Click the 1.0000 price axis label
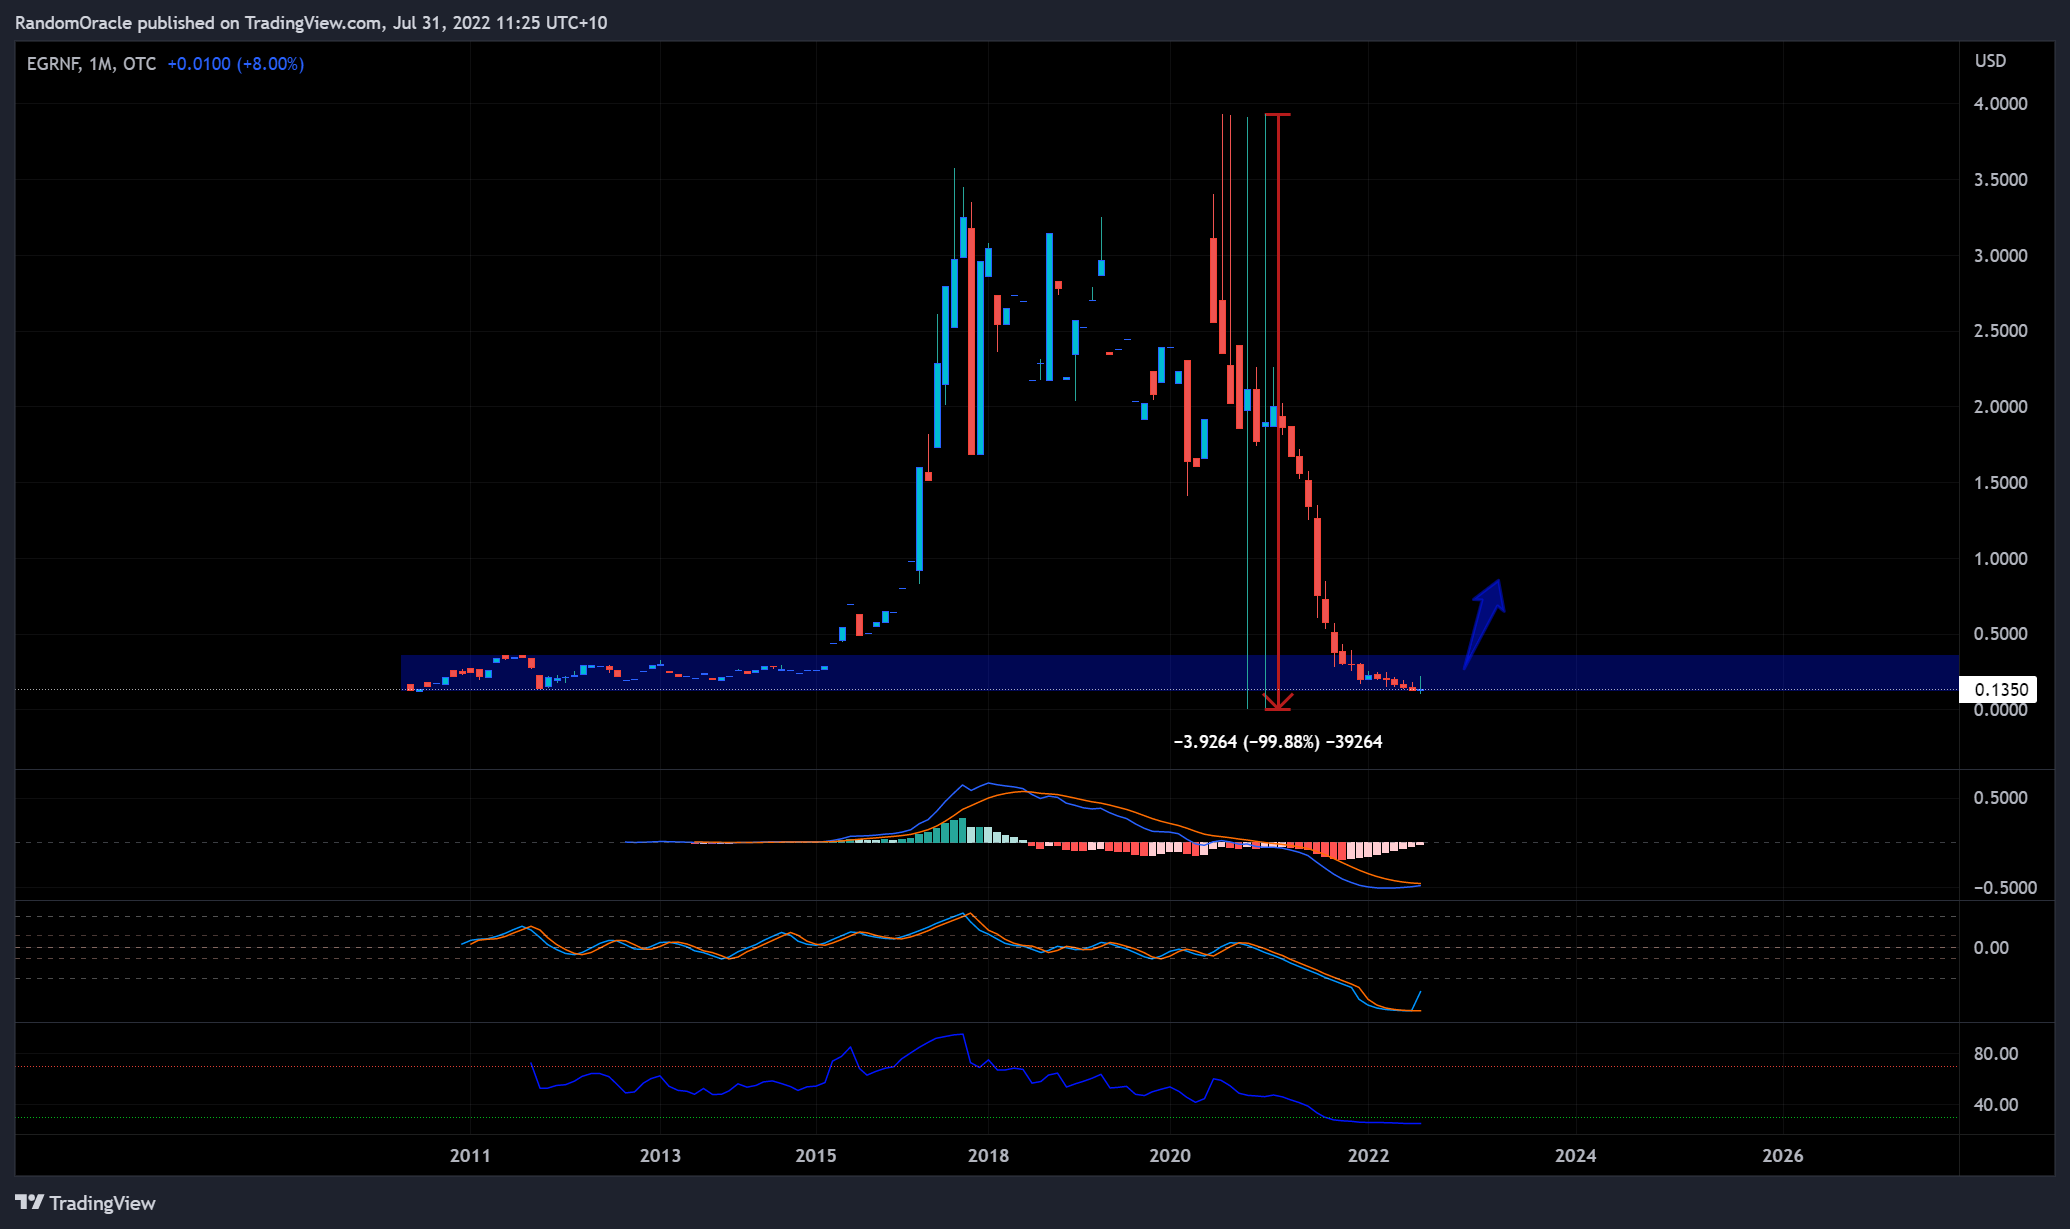2070x1229 pixels. tap(2000, 559)
